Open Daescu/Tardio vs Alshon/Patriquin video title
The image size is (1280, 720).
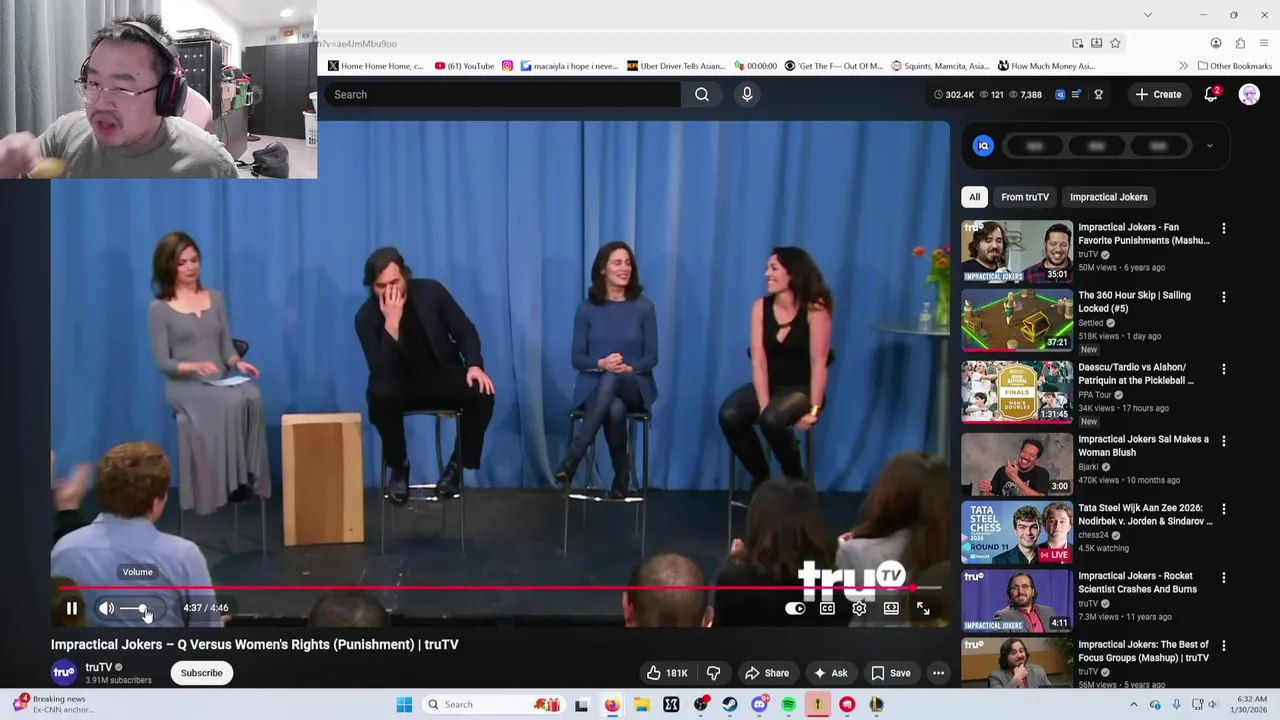click(x=1136, y=373)
